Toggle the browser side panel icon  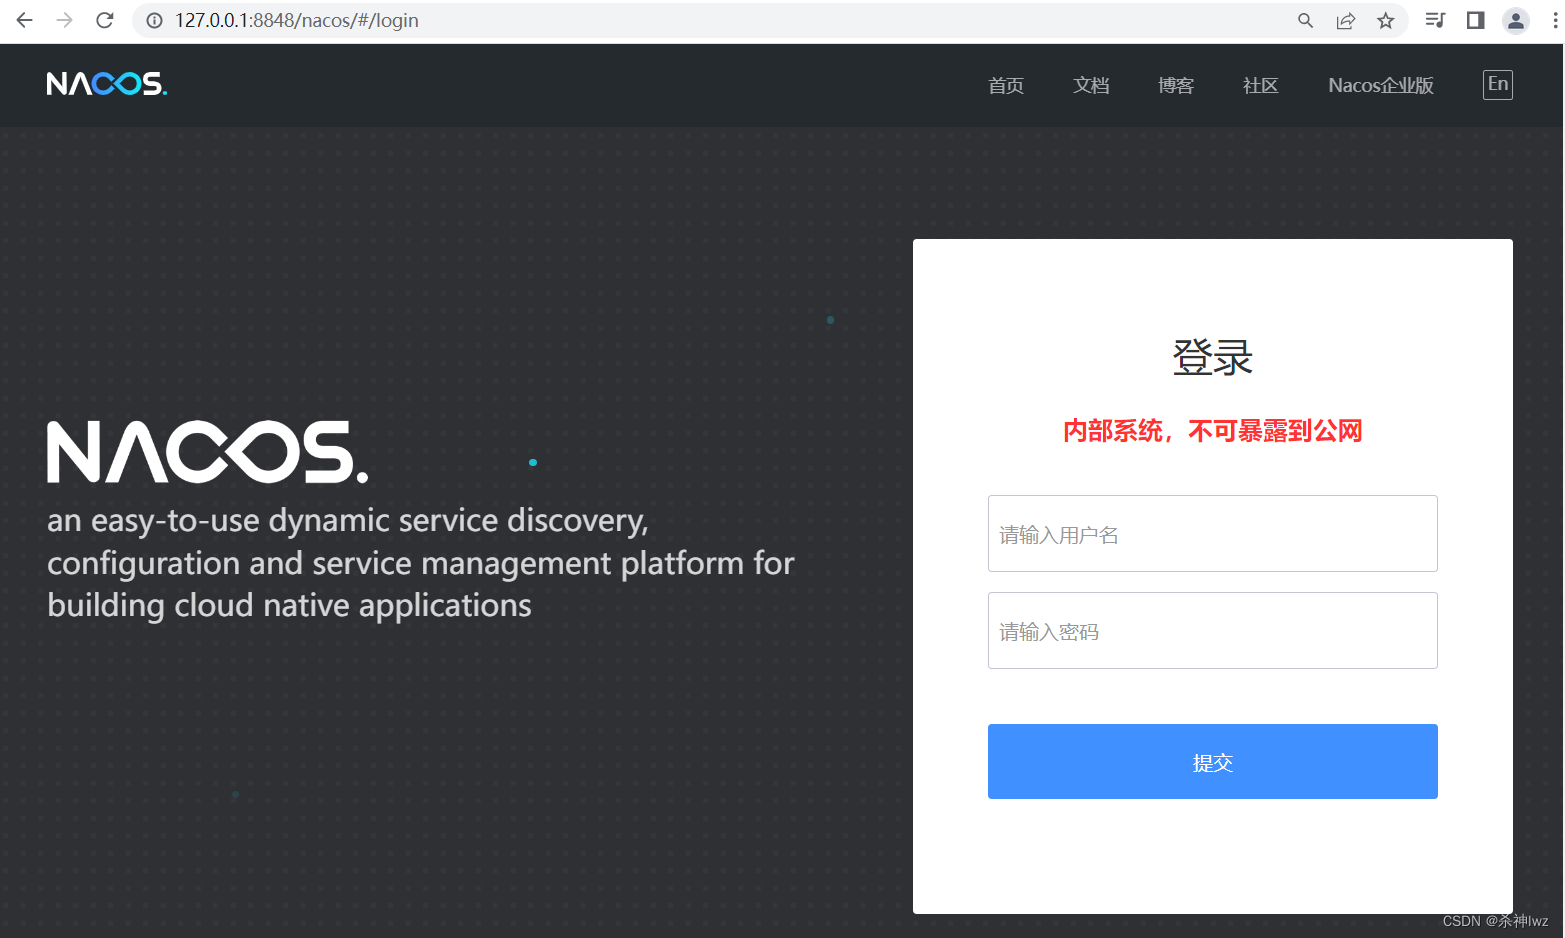pyautogui.click(x=1475, y=20)
